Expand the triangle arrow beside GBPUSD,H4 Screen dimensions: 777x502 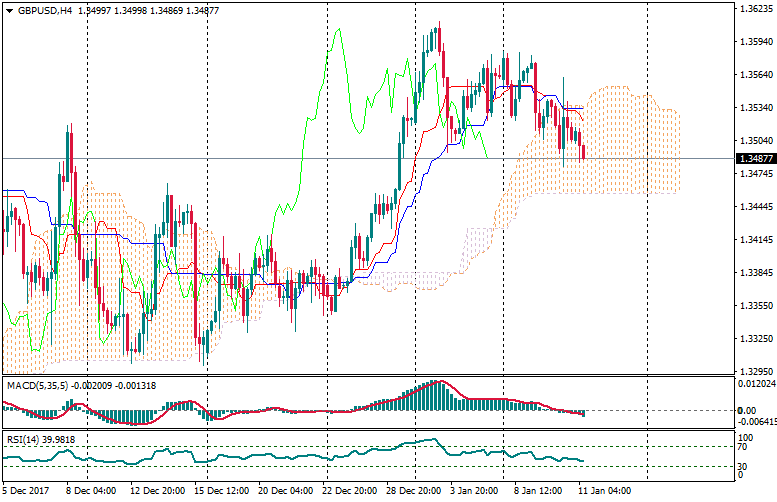[8, 10]
